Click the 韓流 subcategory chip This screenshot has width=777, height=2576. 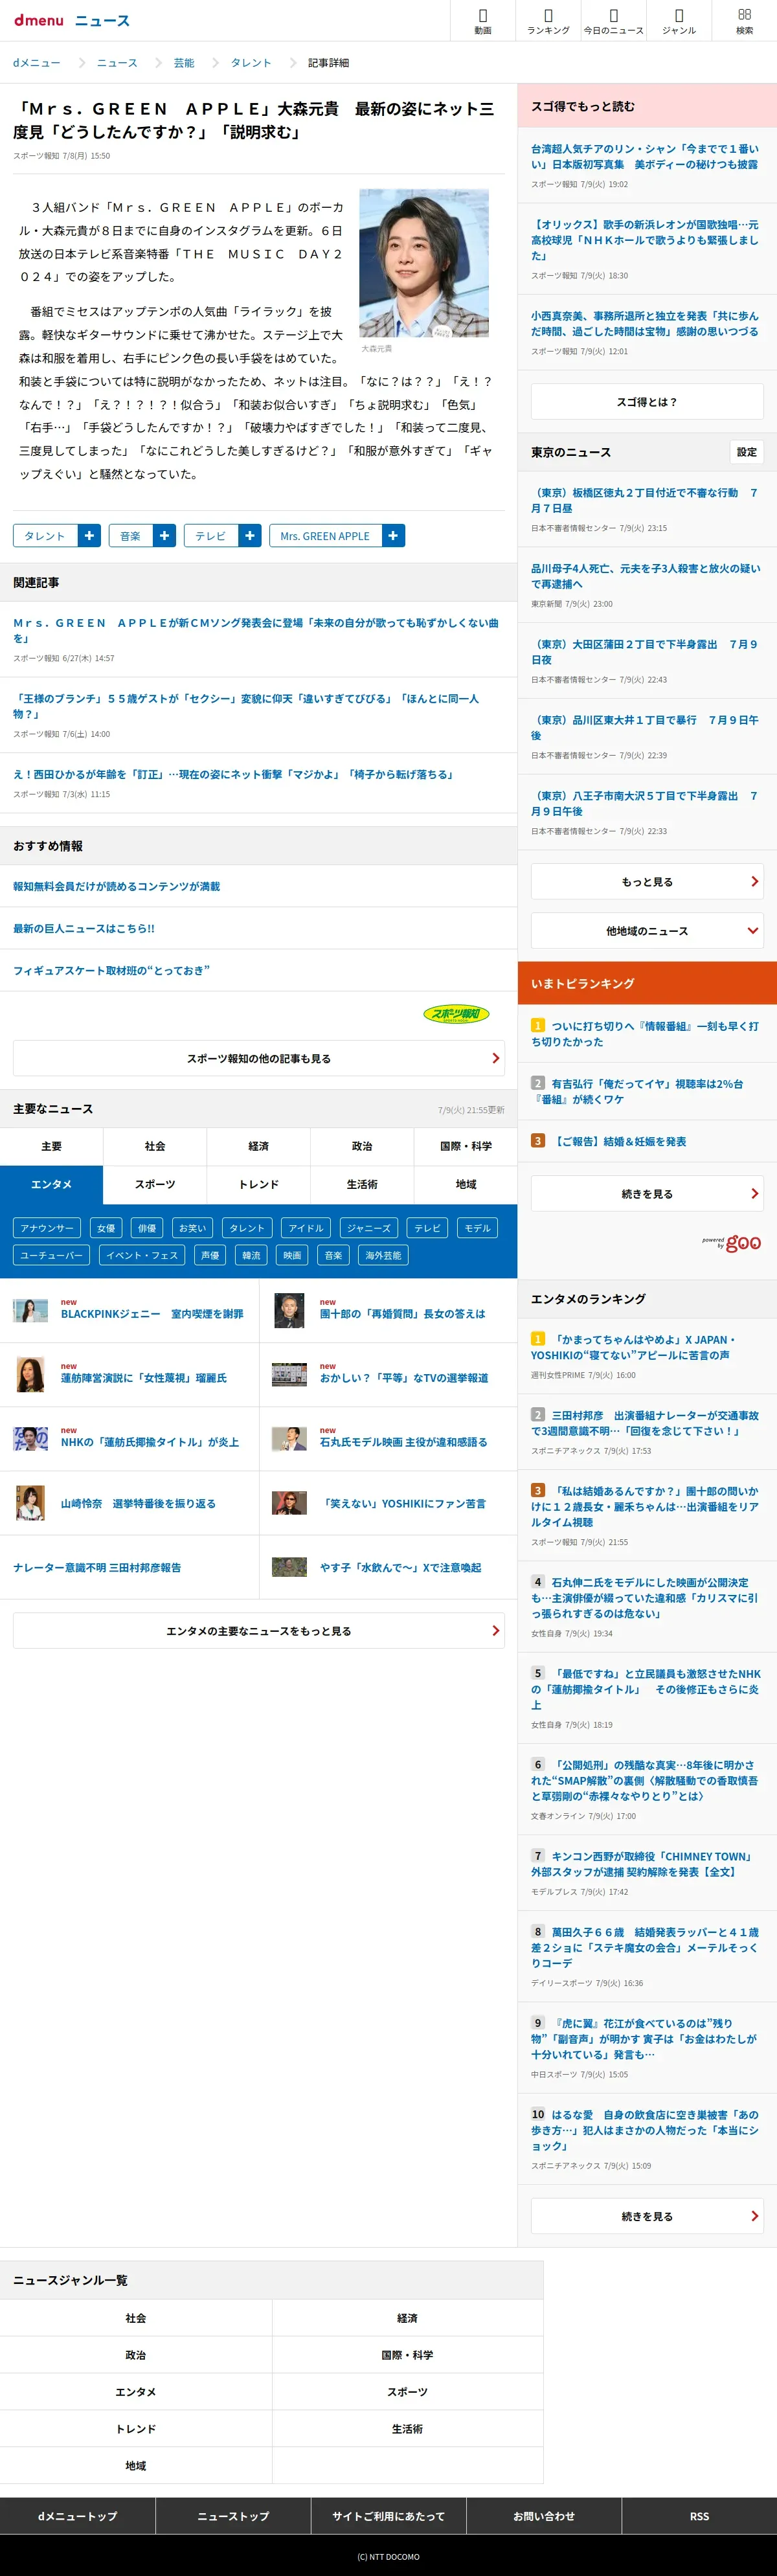[x=251, y=1255]
